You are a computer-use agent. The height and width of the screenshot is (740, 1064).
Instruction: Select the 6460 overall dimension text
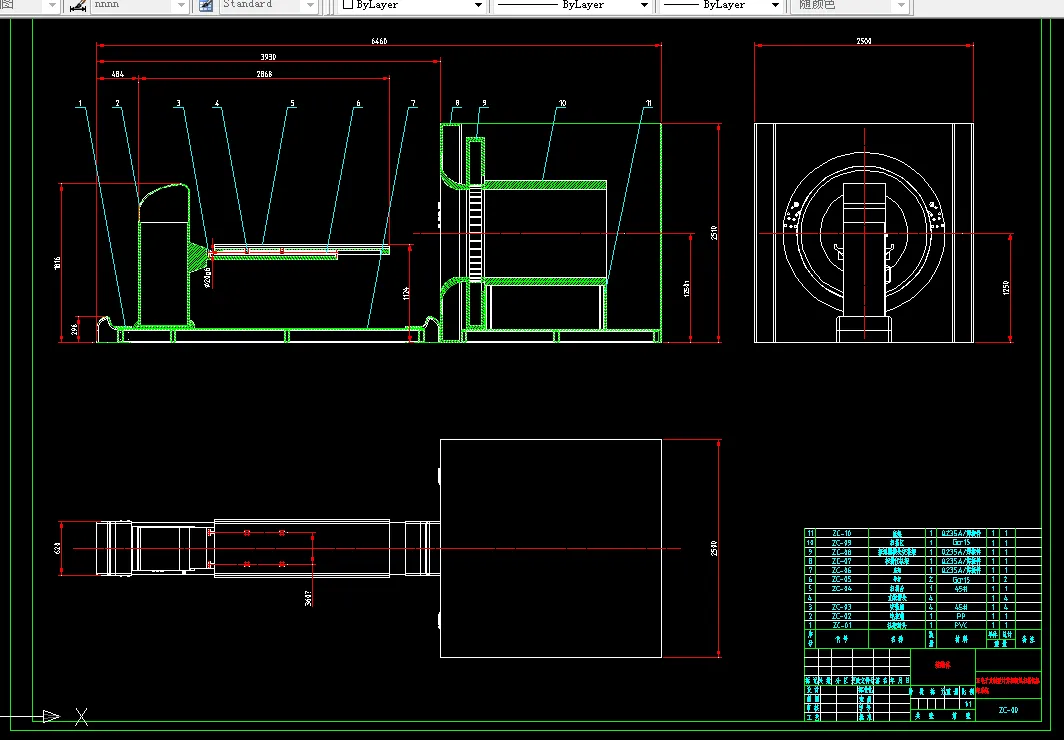point(379,42)
